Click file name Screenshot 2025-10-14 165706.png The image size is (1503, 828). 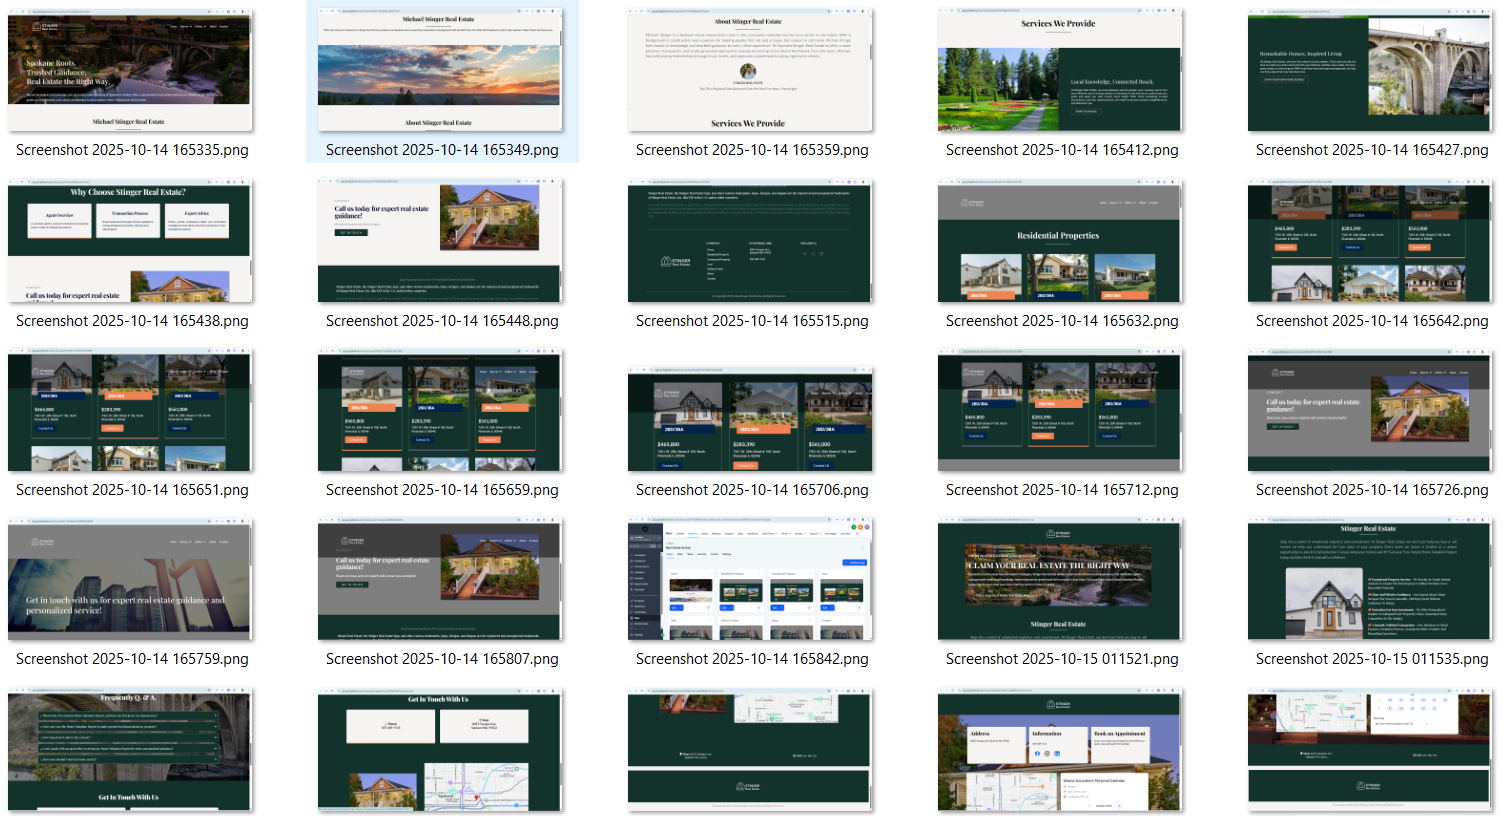(x=752, y=490)
